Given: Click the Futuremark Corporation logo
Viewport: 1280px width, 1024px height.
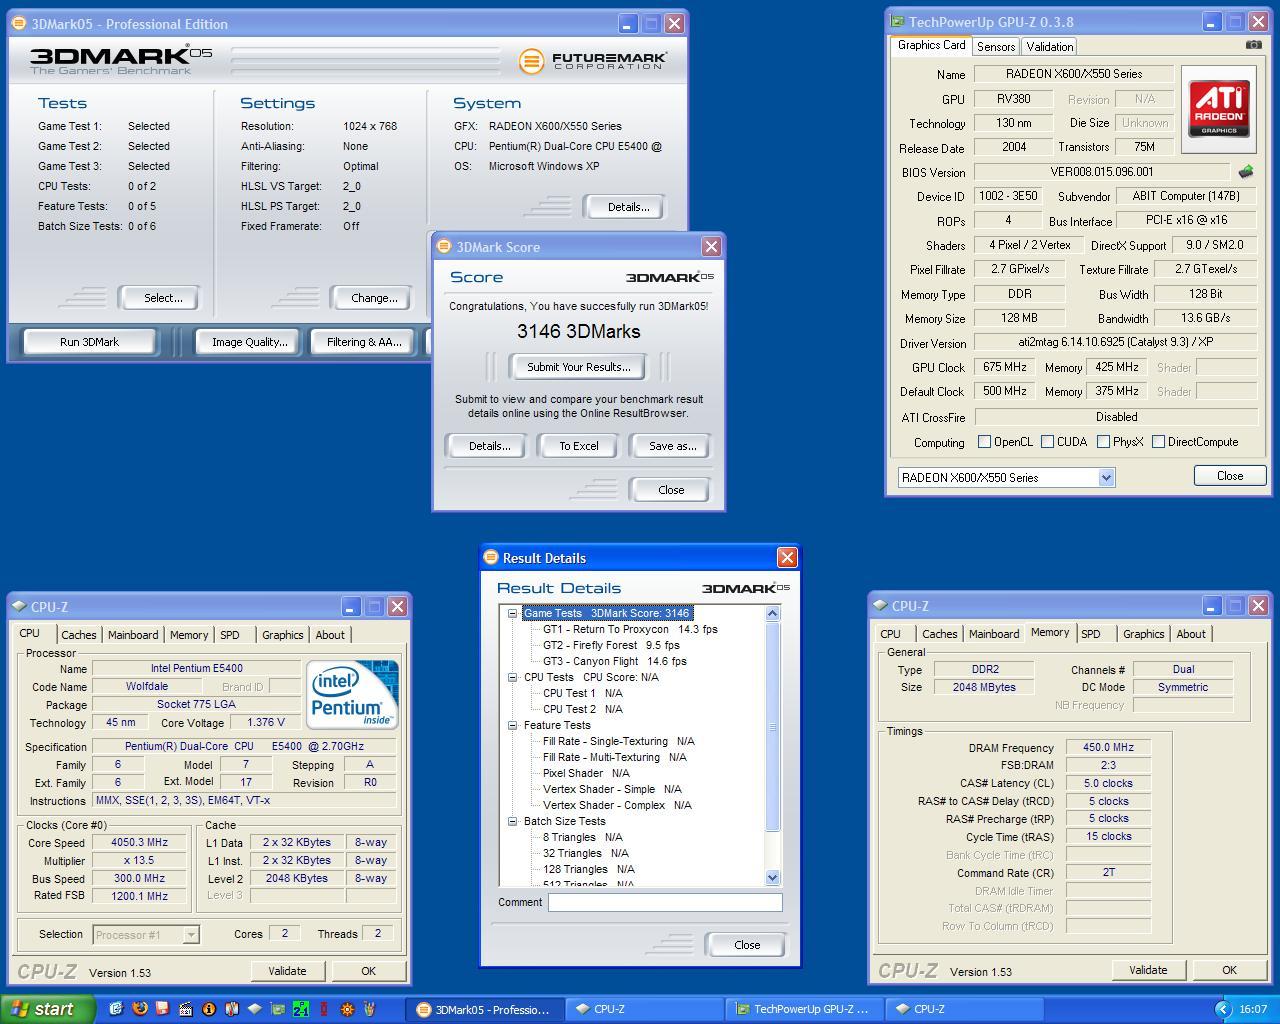Looking at the screenshot, I should point(592,61).
